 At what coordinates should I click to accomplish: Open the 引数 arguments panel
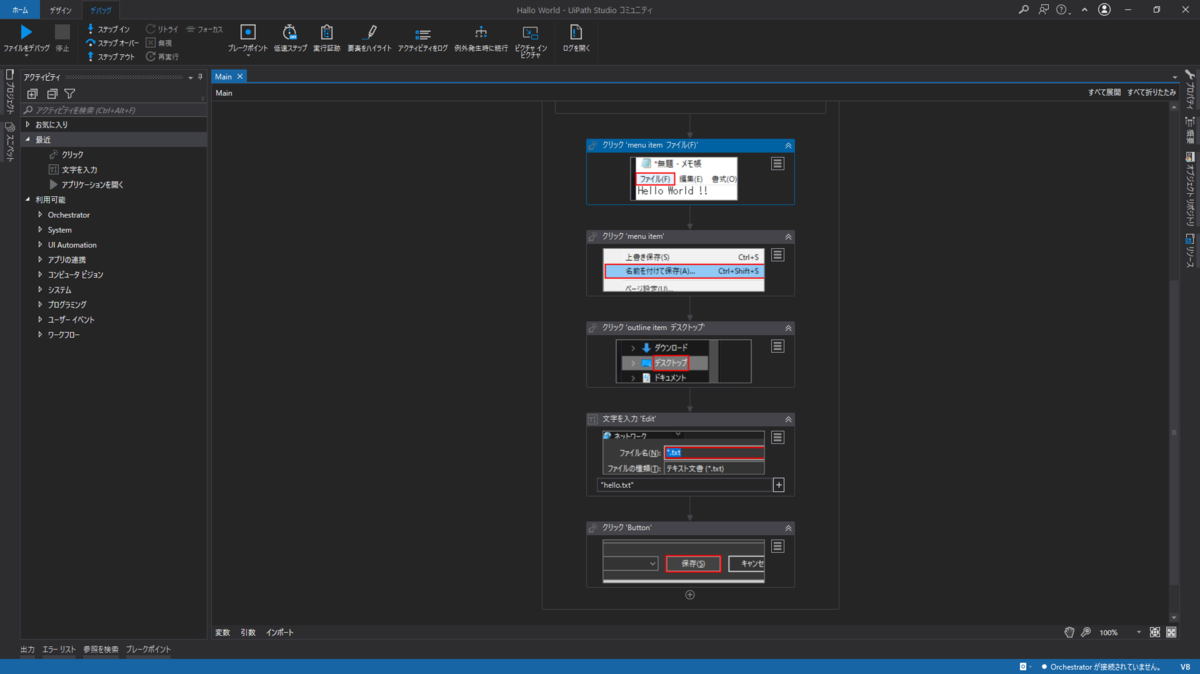pyautogui.click(x=248, y=633)
